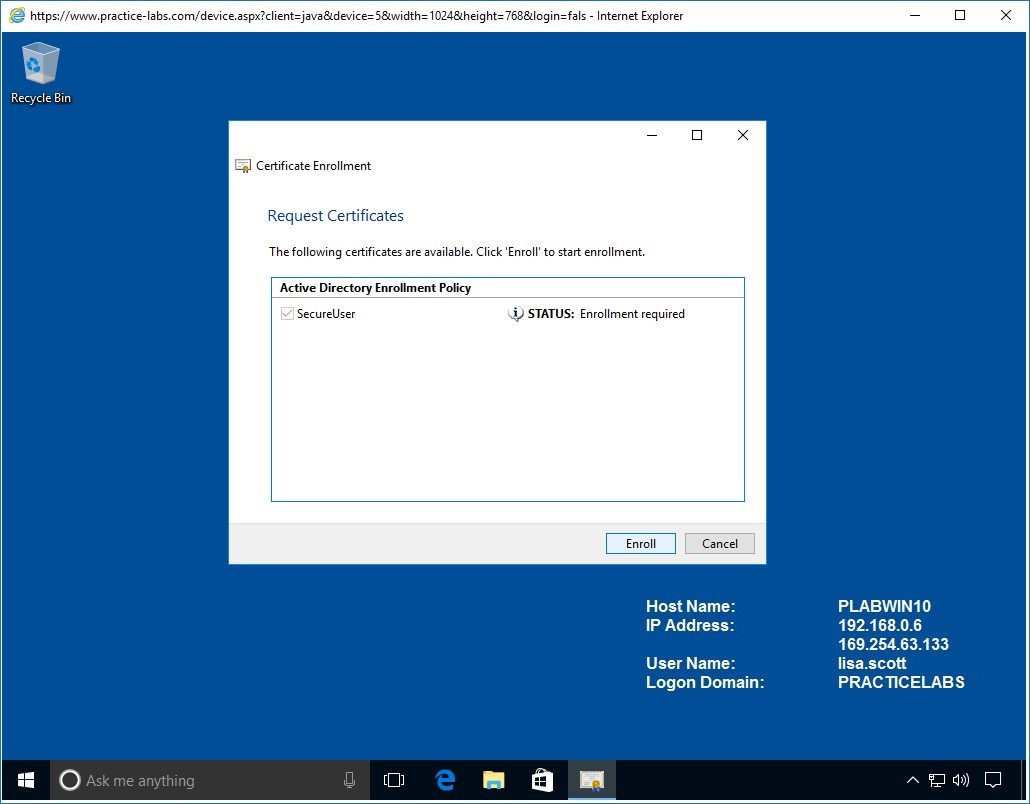Close the Internet Explorer window
Viewport: 1030px width, 804px height.
1006,16
